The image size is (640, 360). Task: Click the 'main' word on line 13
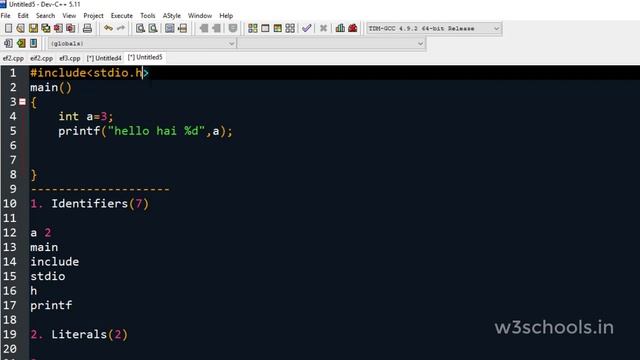click(x=44, y=247)
